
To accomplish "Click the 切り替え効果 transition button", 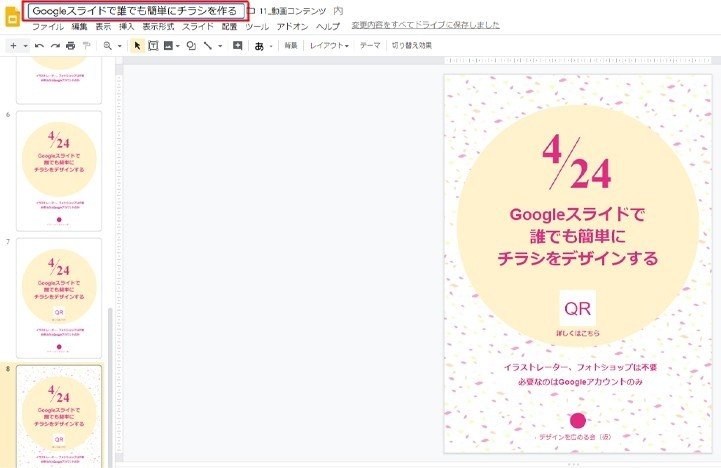I will point(412,46).
